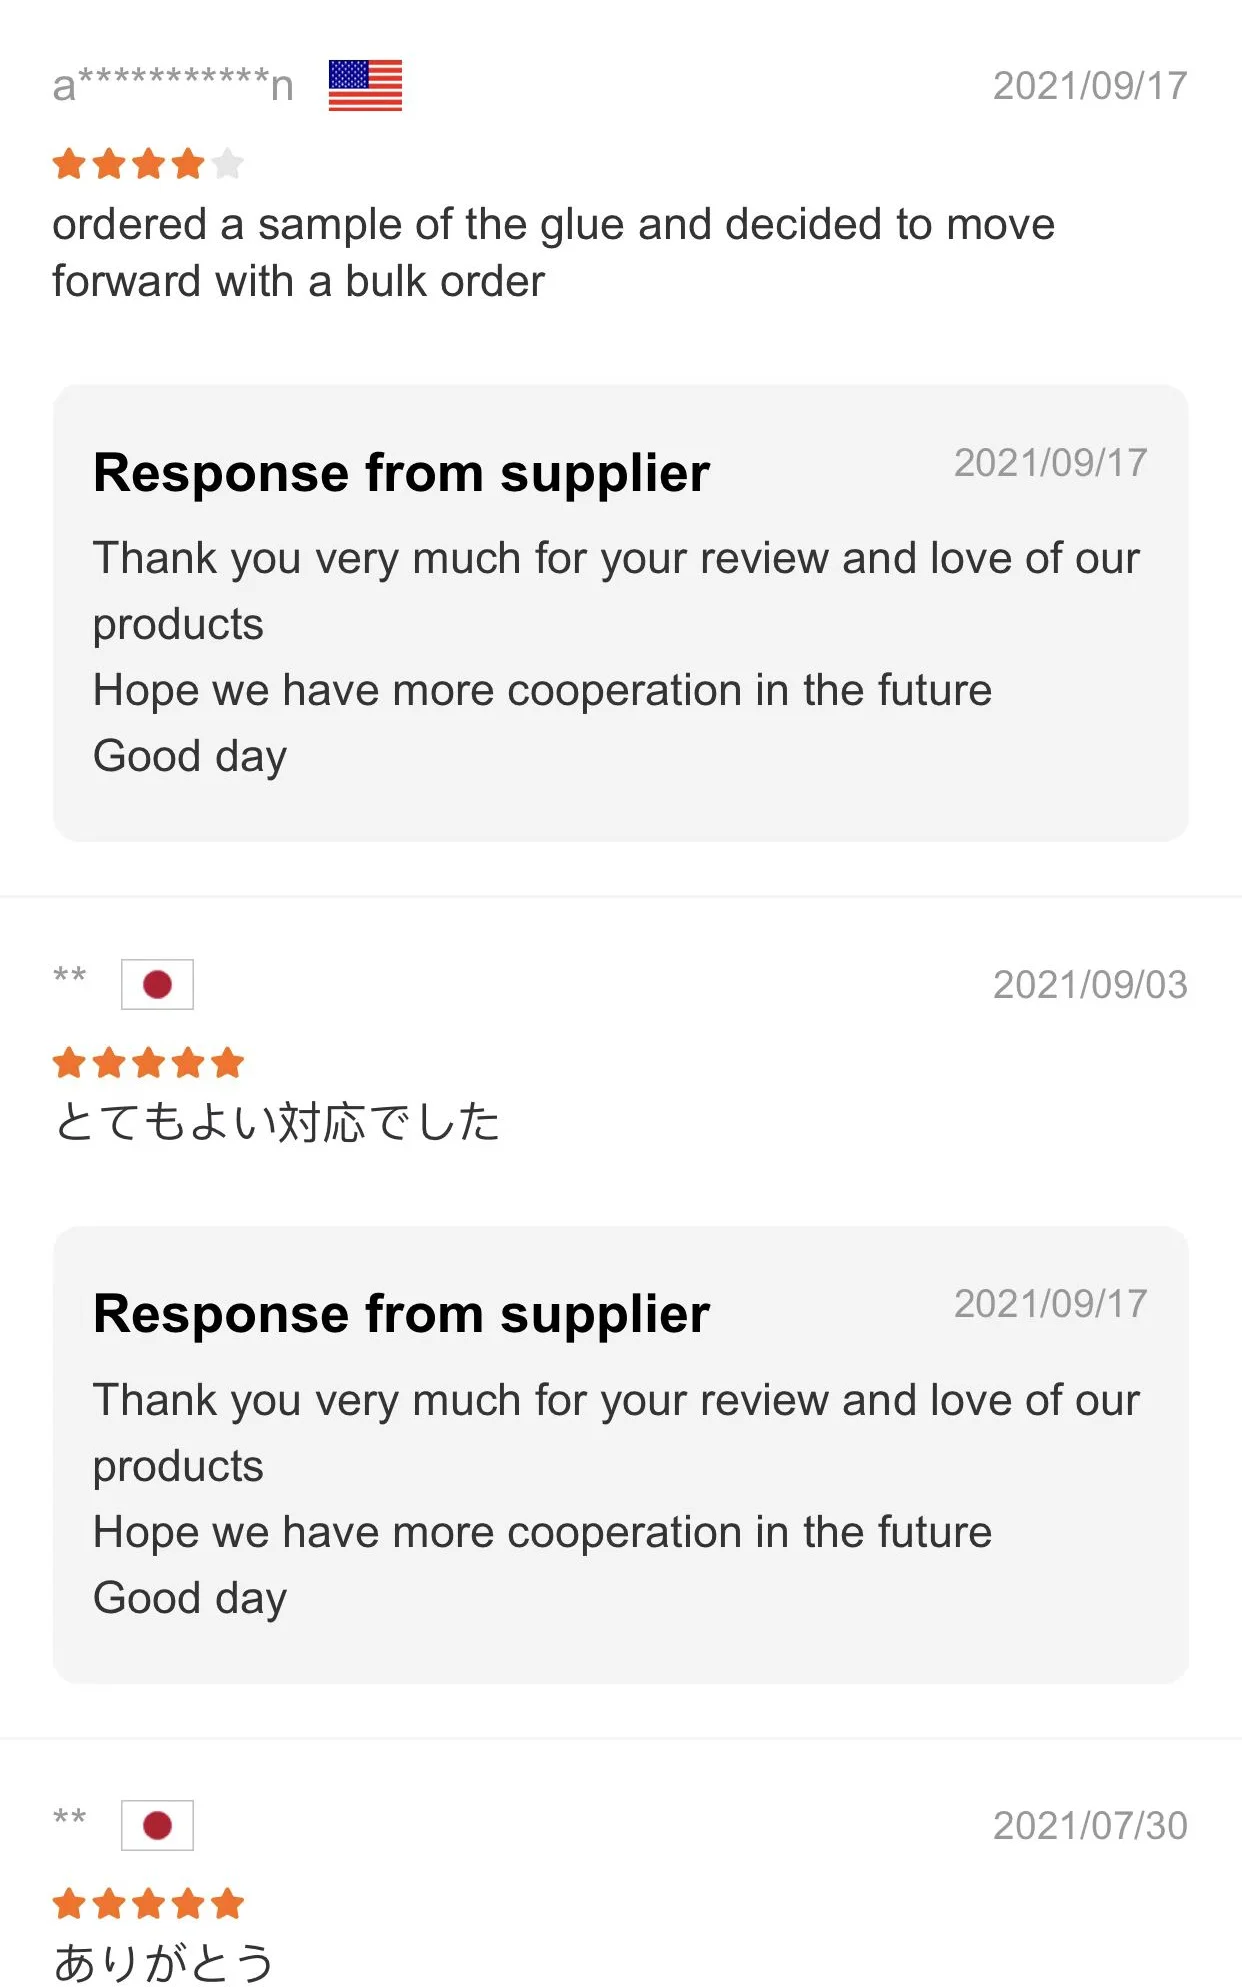Click first 'Response from supplier' heading
This screenshot has width=1242, height=1987.
(x=401, y=473)
